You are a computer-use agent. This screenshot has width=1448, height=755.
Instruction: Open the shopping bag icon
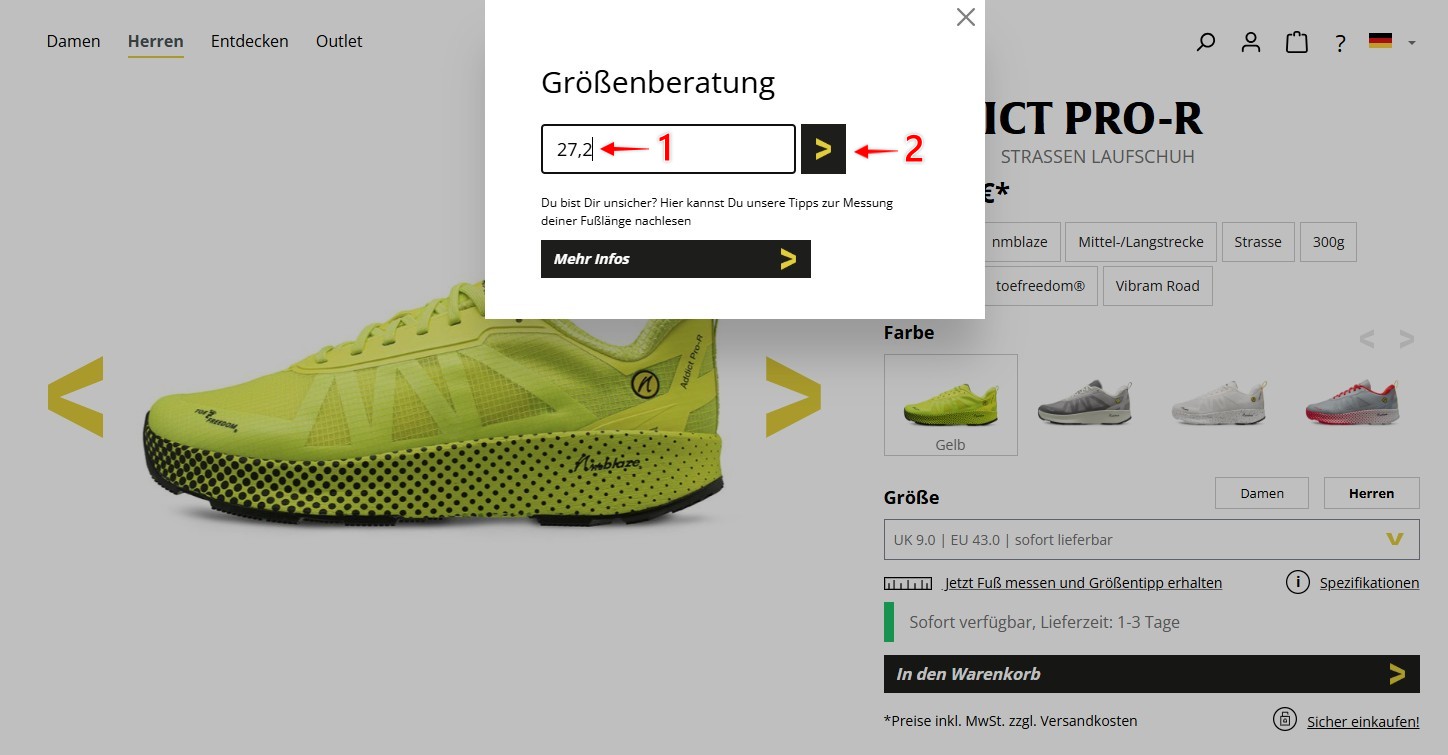(1297, 42)
